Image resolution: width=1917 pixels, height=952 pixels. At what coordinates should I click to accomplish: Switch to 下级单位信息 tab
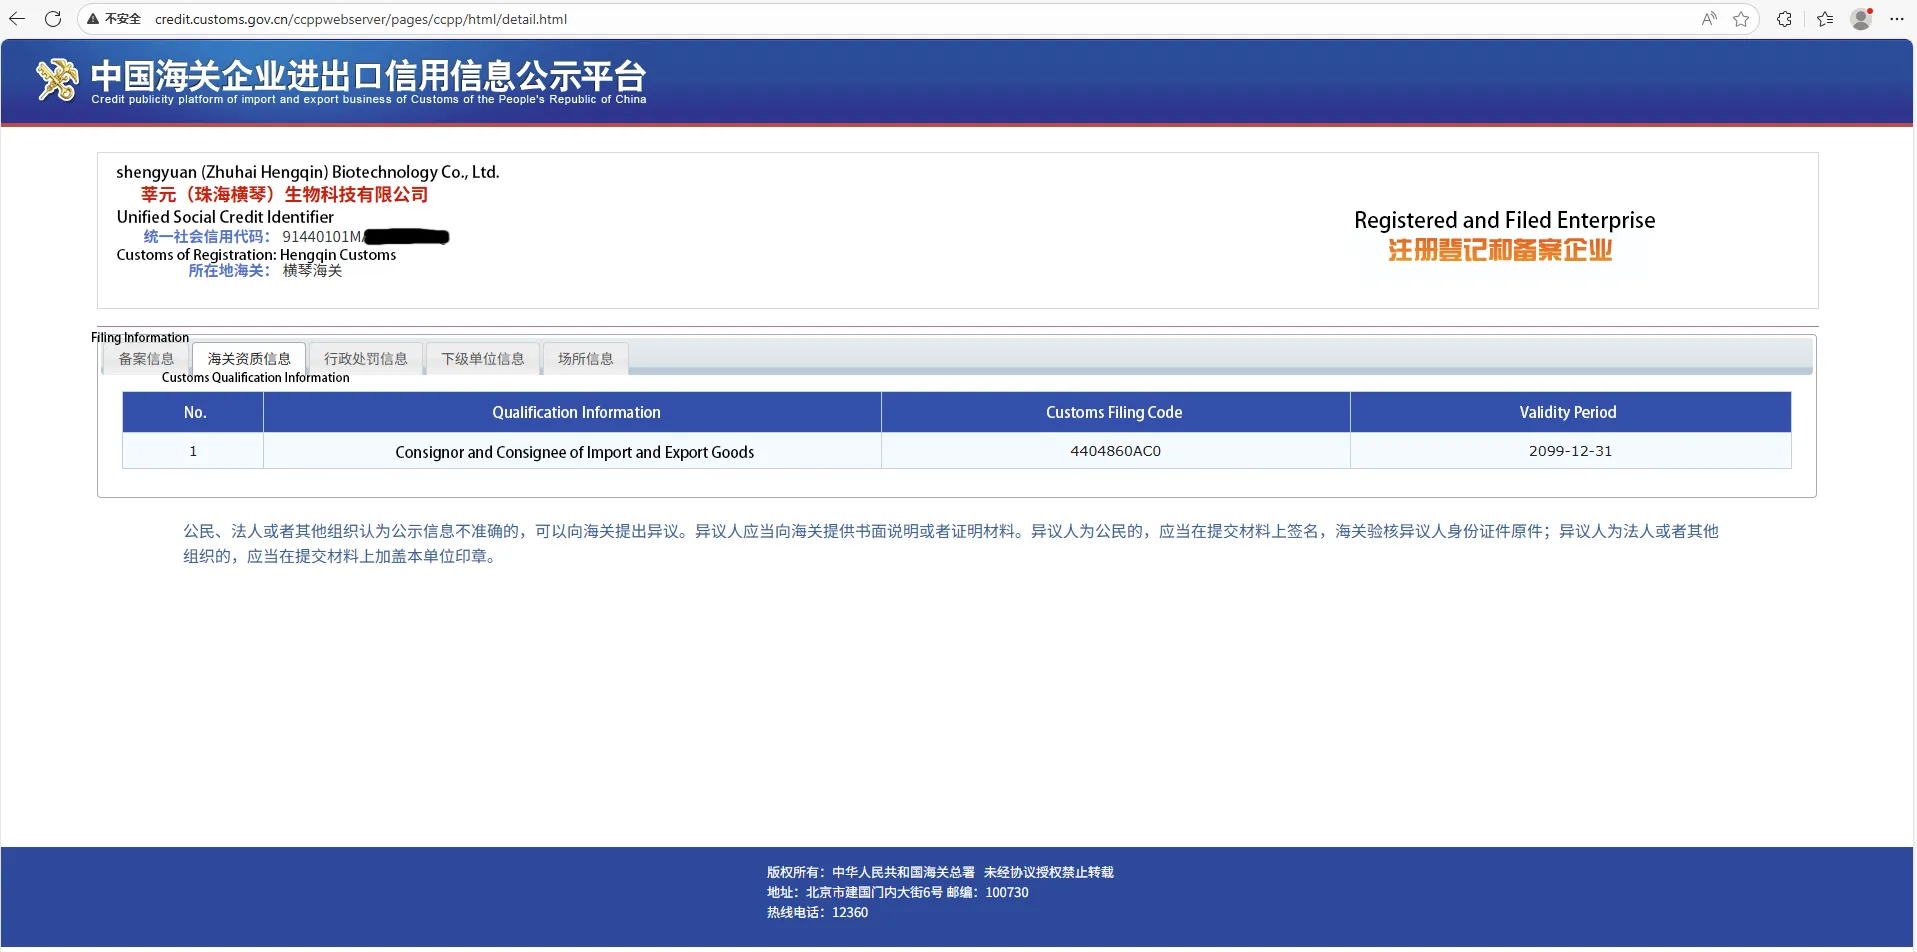pos(483,359)
